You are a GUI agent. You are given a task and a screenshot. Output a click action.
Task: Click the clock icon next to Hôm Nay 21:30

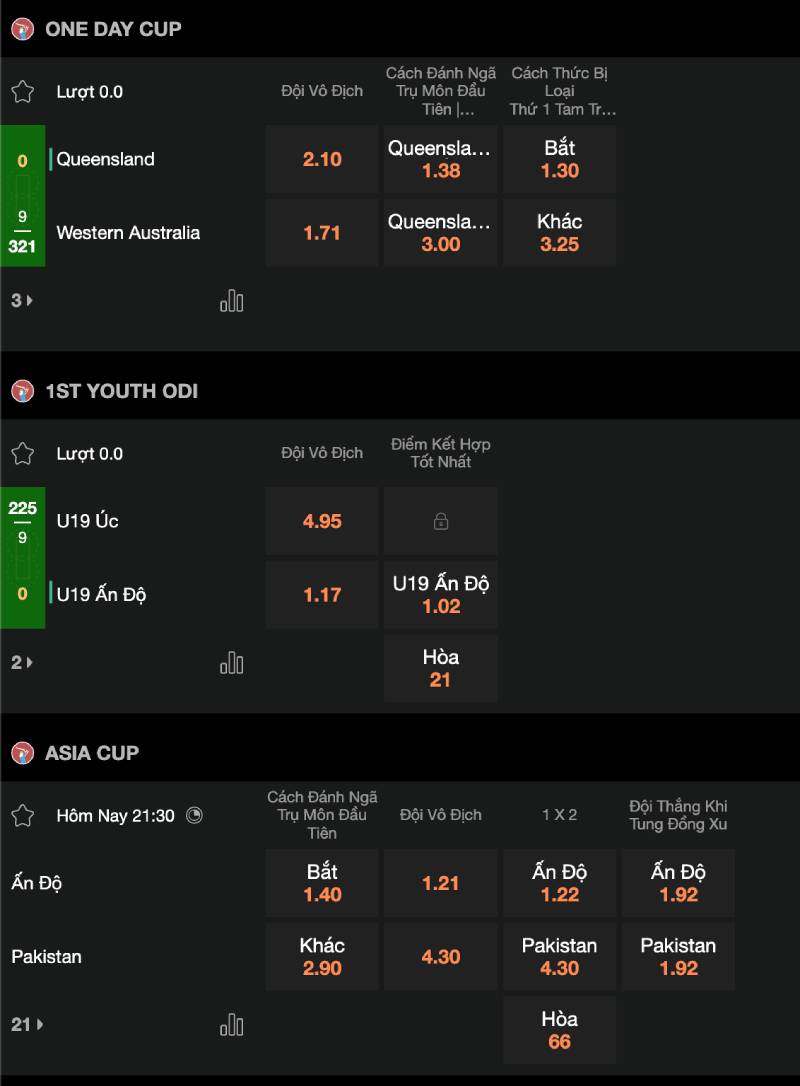click(195, 815)
